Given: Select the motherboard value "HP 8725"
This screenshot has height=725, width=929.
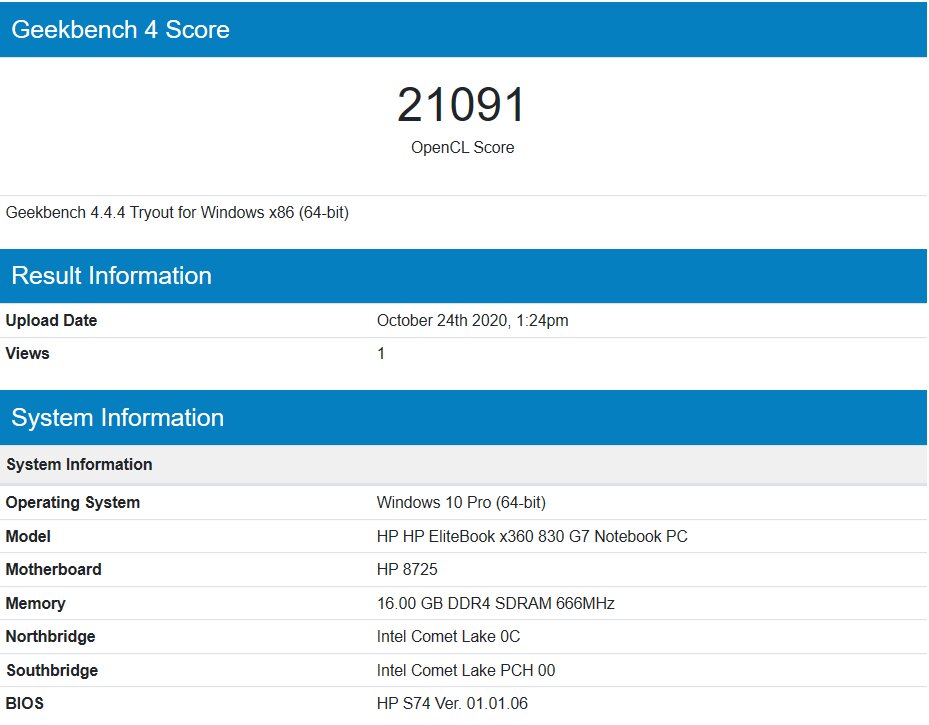Looking at the screenshot, I should pos(407,570).
